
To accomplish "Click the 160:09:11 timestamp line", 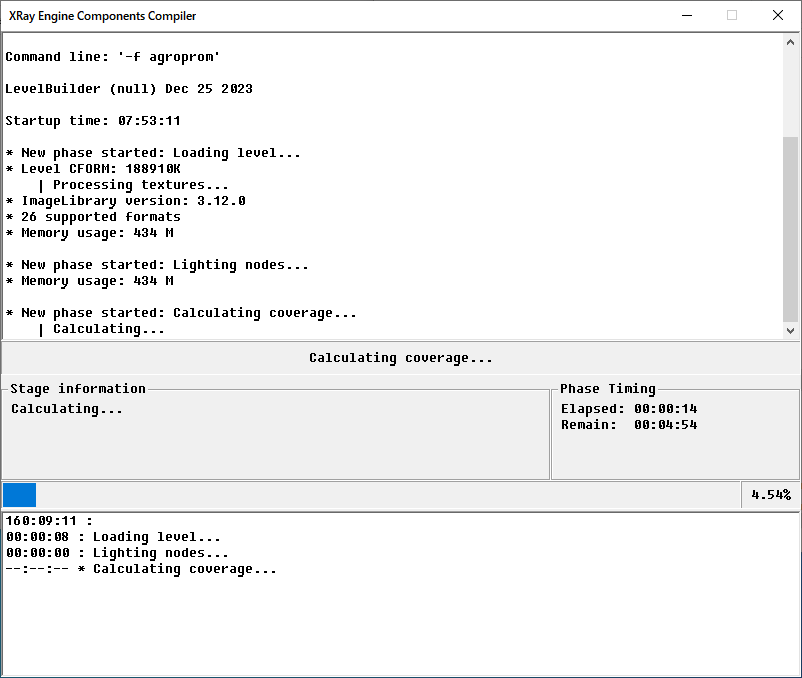I will (50, 520).
